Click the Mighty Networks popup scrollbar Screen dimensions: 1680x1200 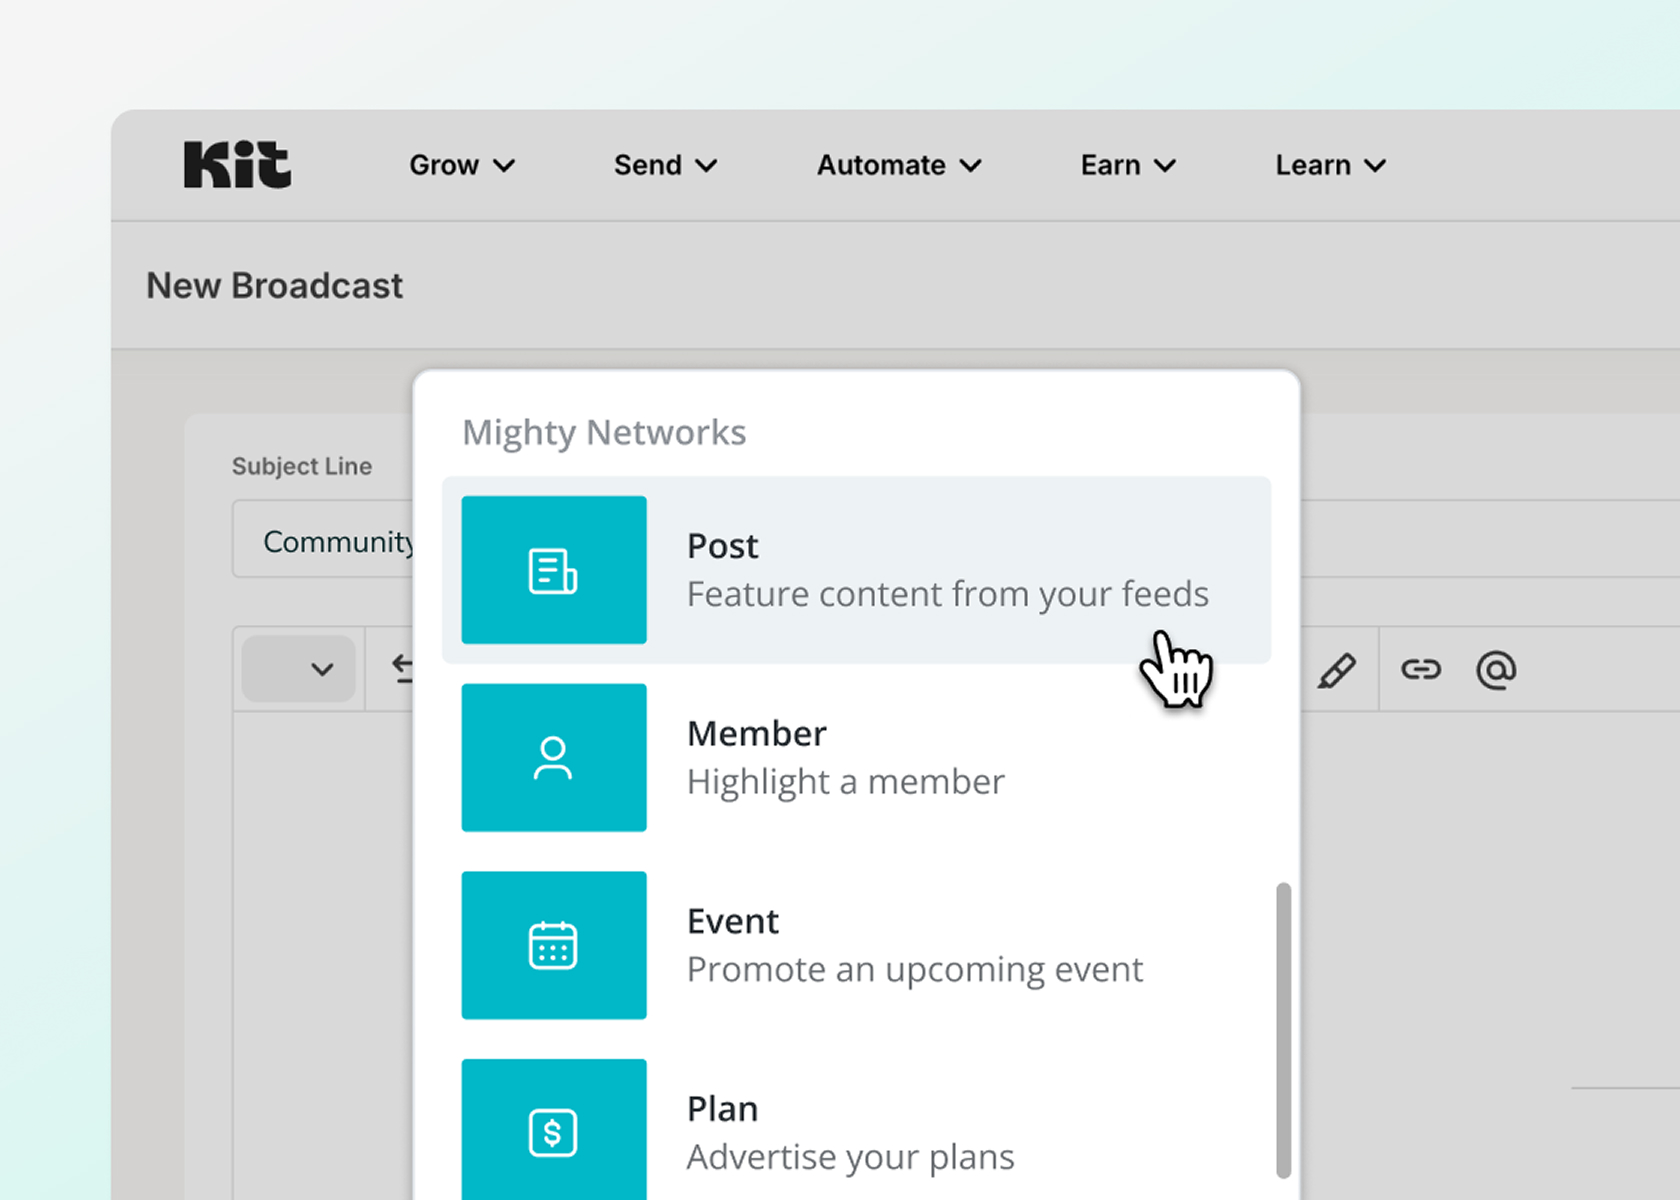point(1284,1030)
